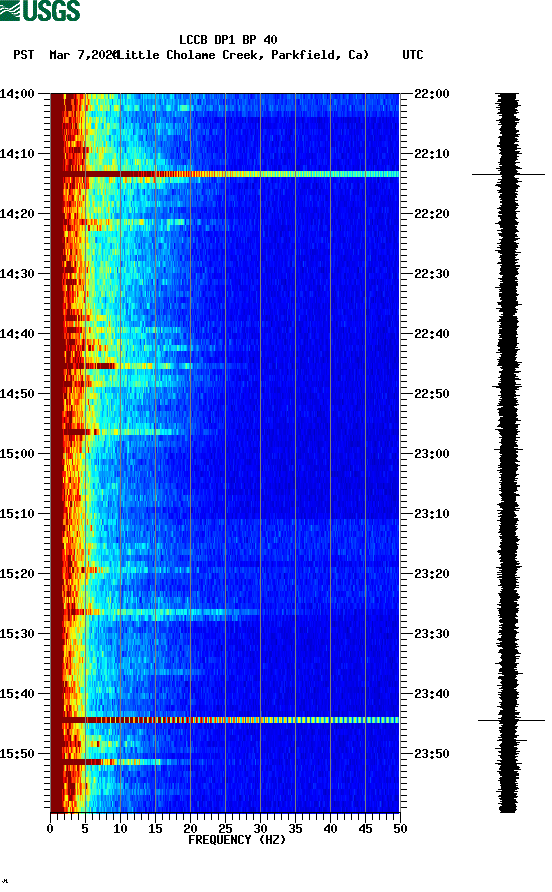Screen dimensions: 552x892
Task: Click the '22:00' UTC time label
Action: point(432,93)
